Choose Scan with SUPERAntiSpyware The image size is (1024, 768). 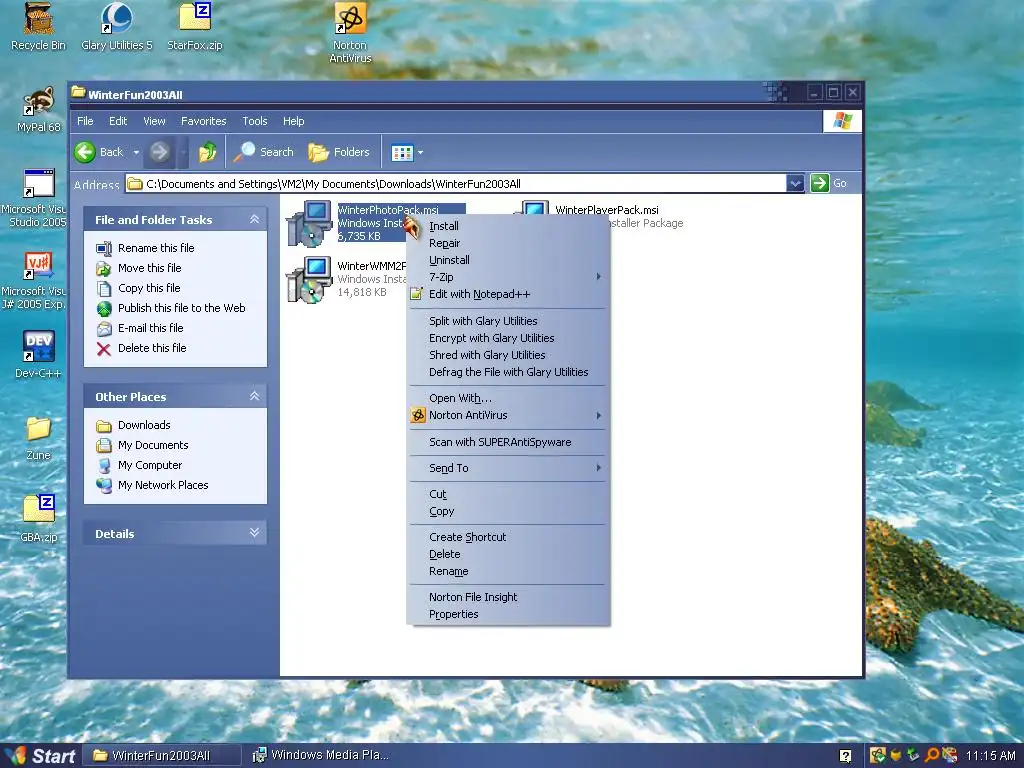tap(507, 442)
